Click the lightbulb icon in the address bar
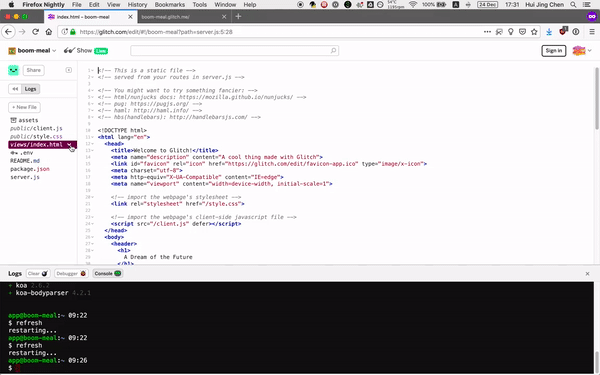The height and width of the screenshot is (375, 600). (510, 32)
